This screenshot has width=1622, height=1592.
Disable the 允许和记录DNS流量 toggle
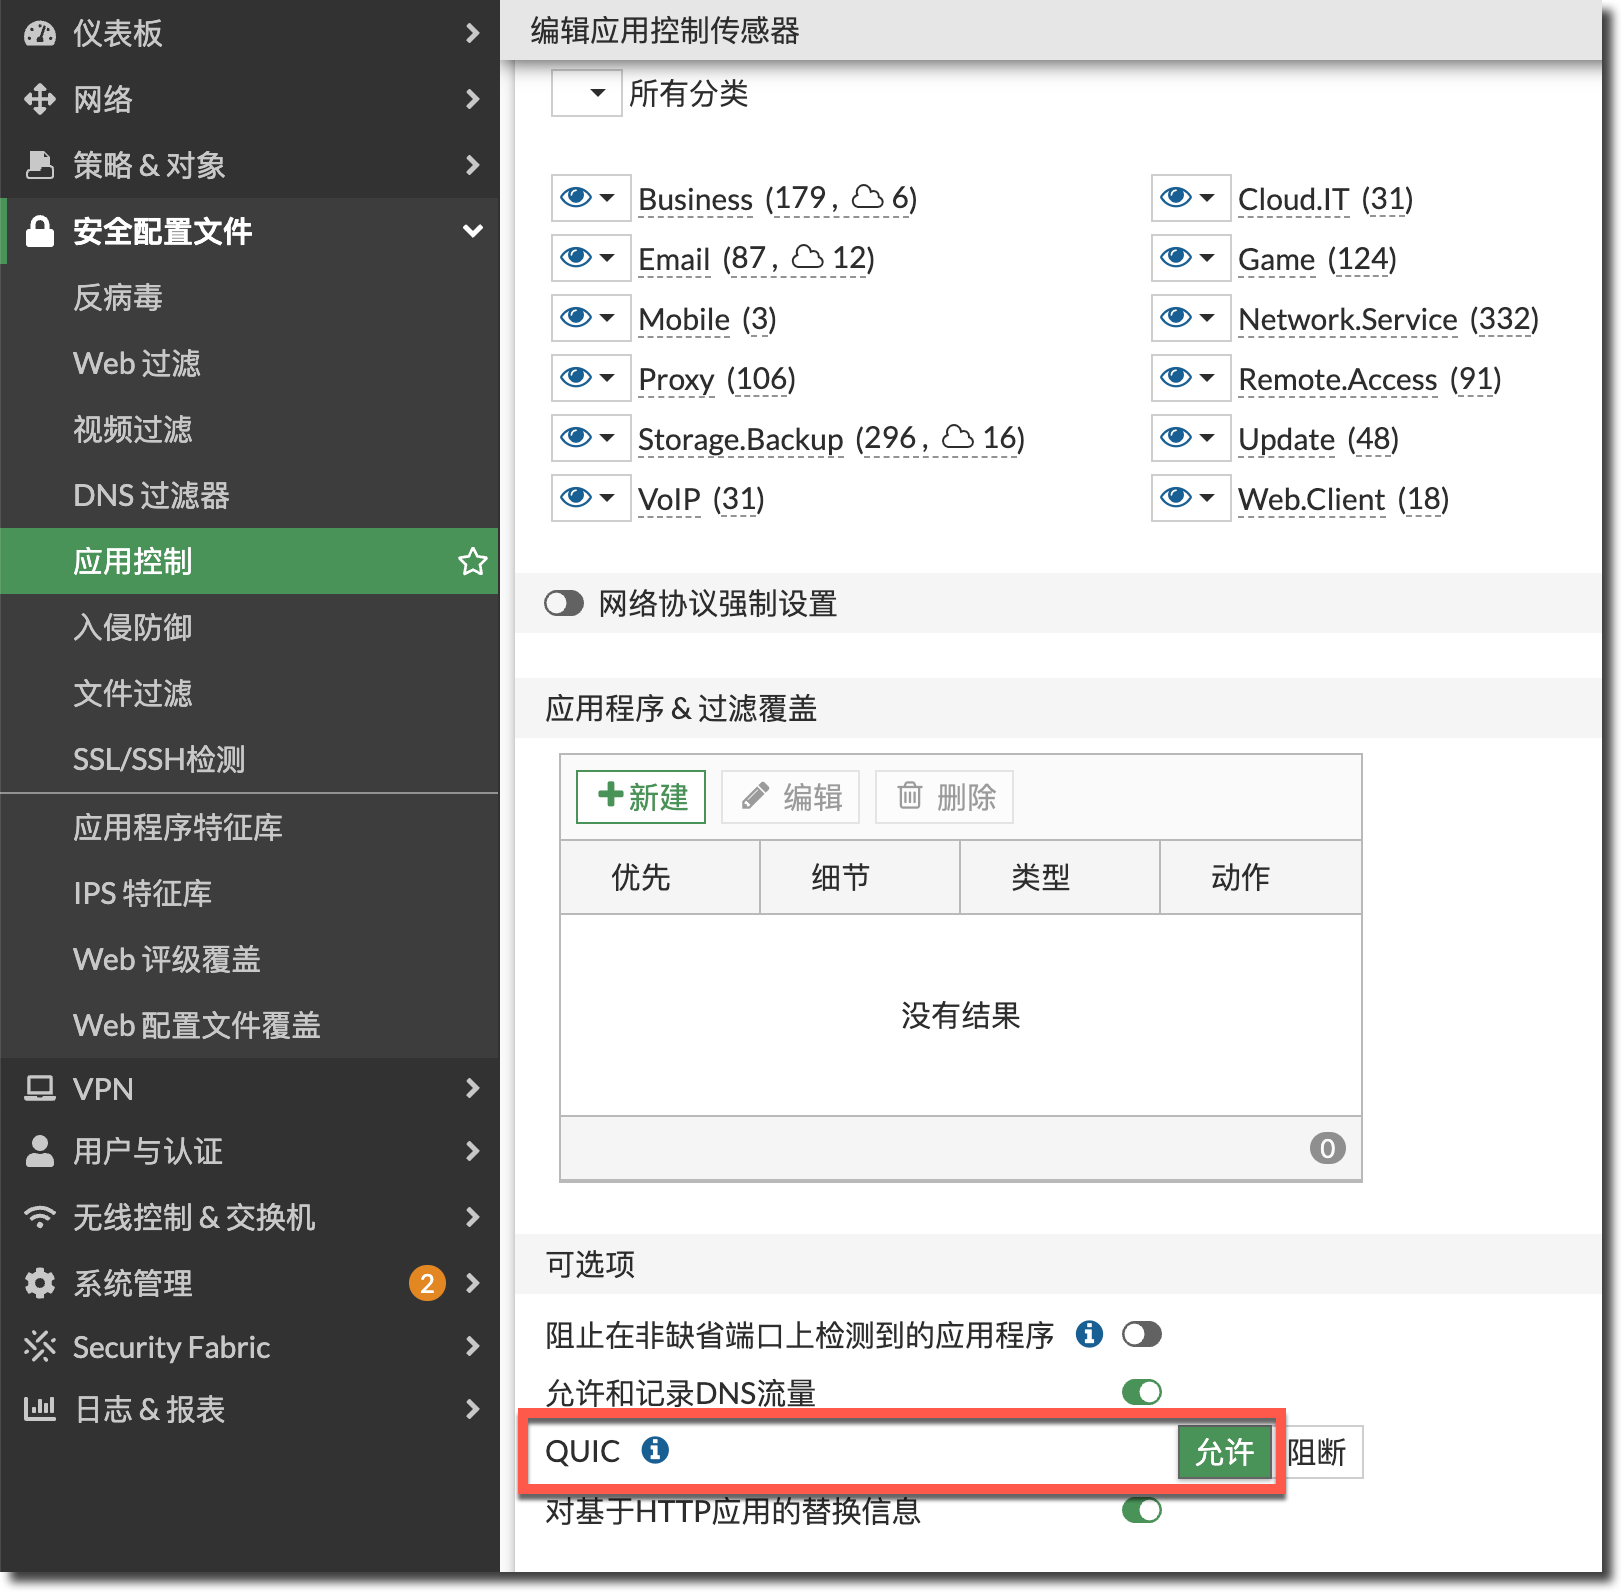1141,1392
